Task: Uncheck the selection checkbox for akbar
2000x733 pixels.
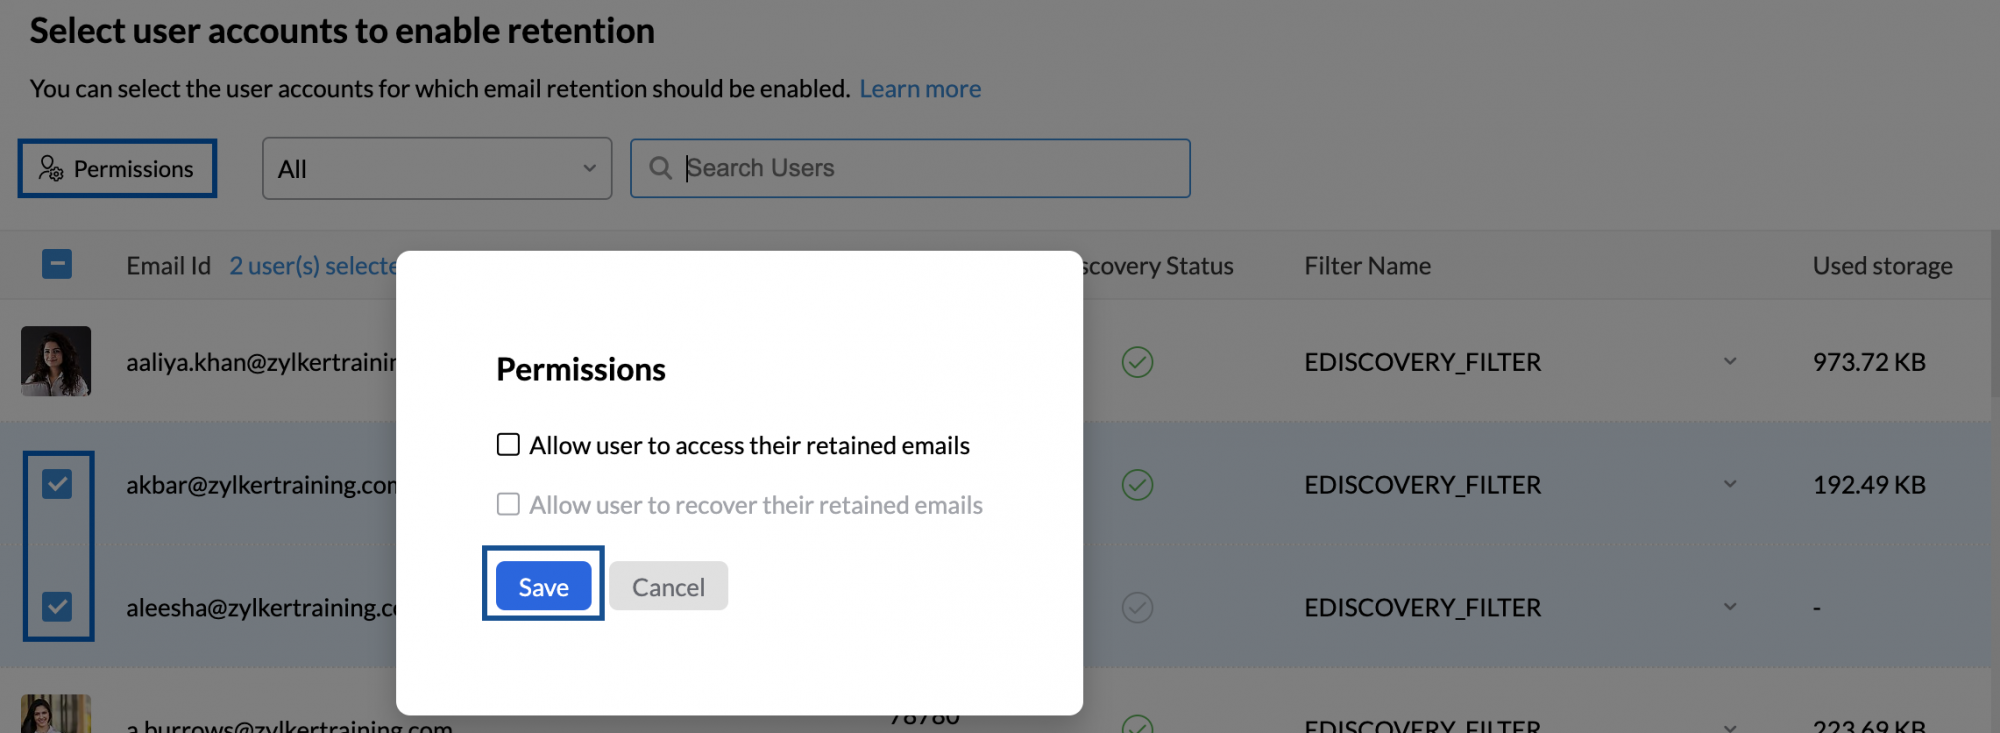Action: tap(58, 485)
